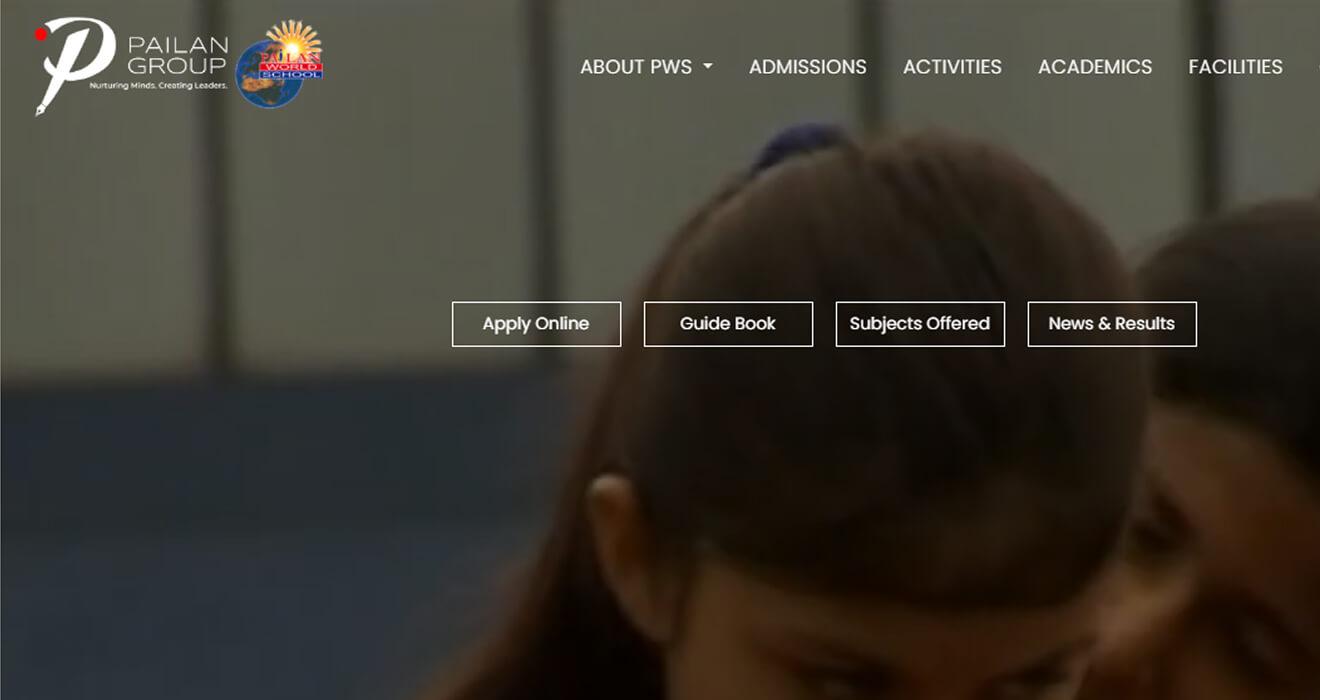
Task: Open the ACTIVITIES nav item
Action: [952, 67]
